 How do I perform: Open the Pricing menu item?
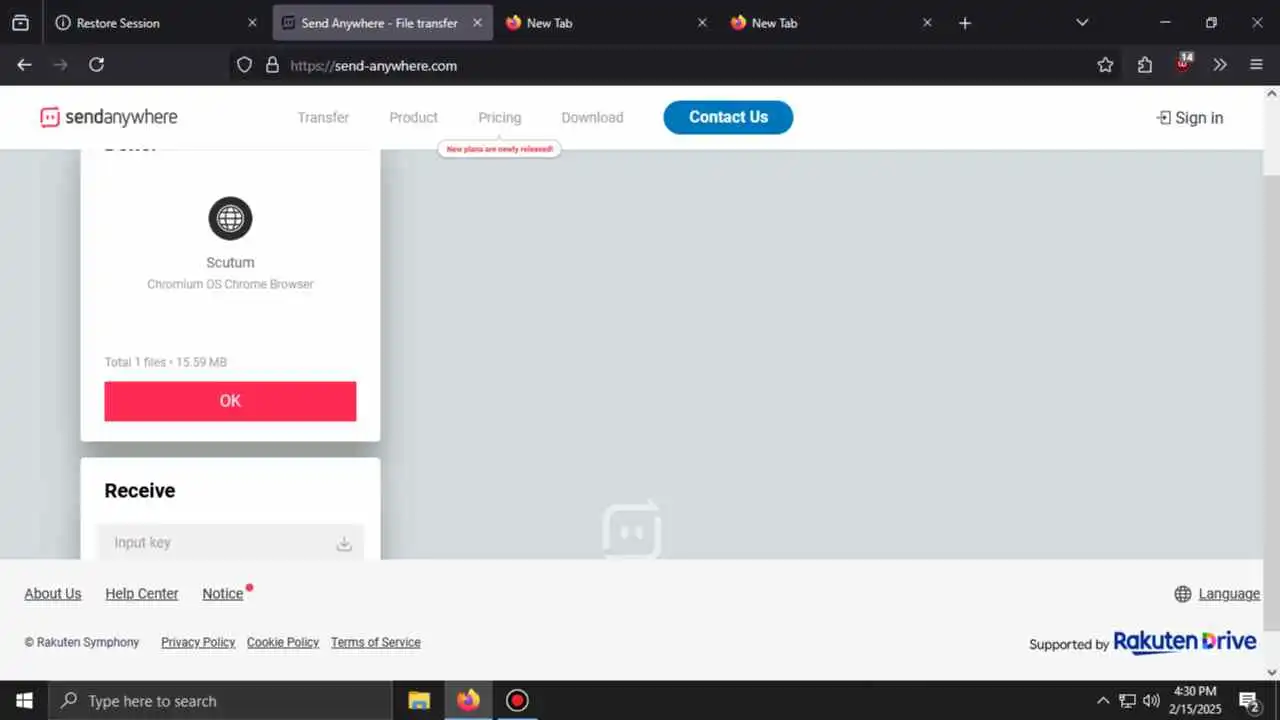pyautogui.click(x=500, y=117)
